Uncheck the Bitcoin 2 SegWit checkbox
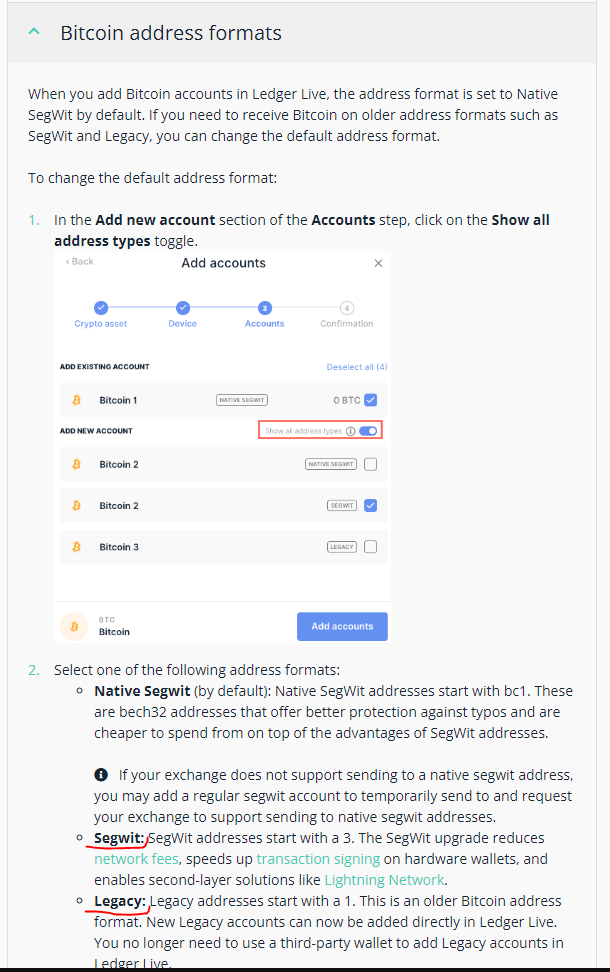 point(371,505)
